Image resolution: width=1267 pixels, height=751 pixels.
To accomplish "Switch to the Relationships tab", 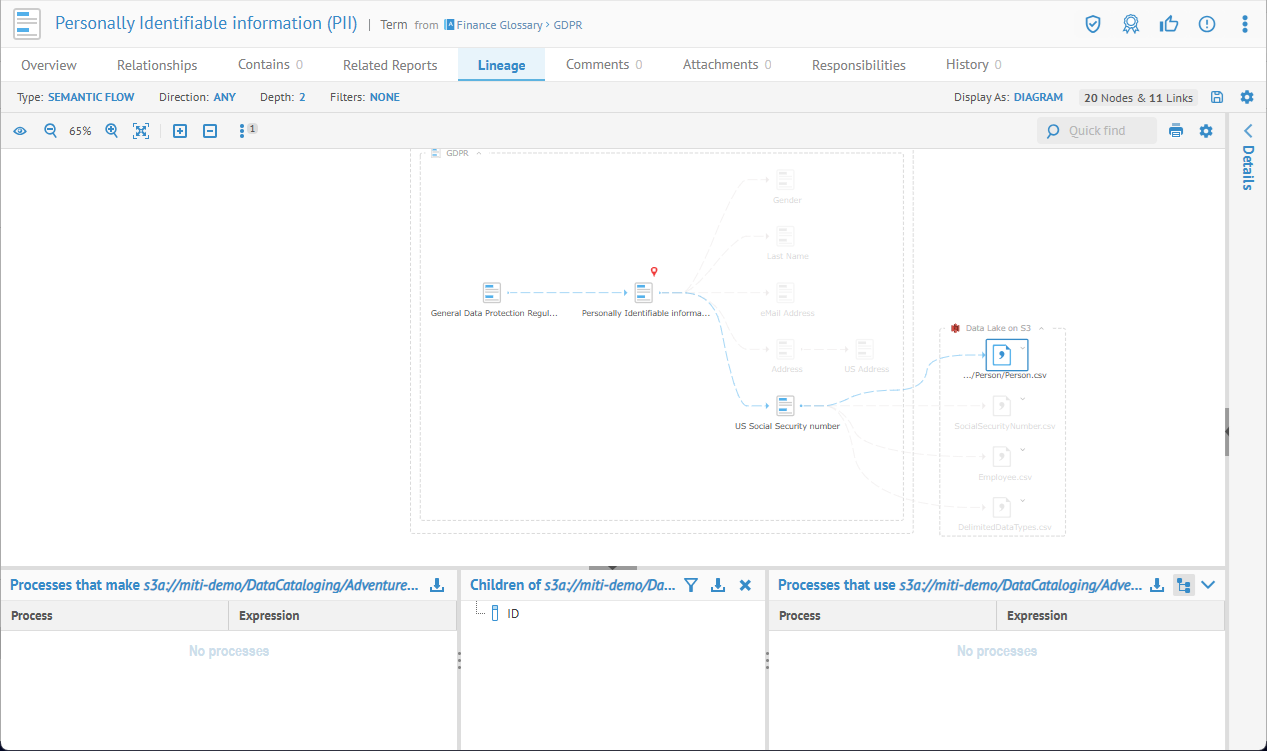I will tap(157, 65).
